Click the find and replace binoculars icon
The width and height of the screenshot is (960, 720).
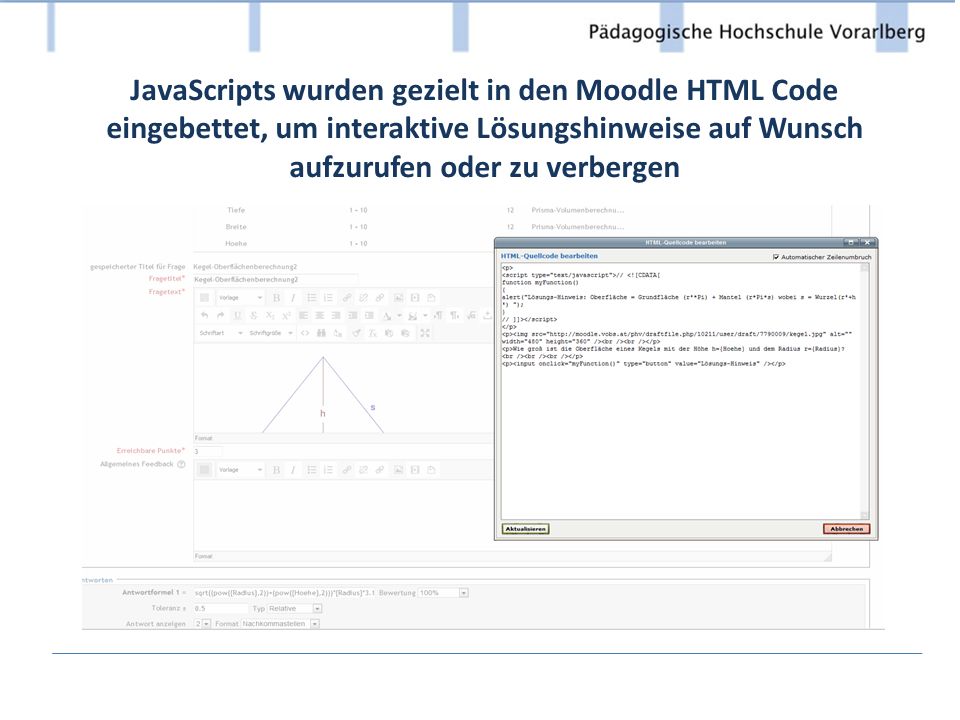tap(321, 333)
